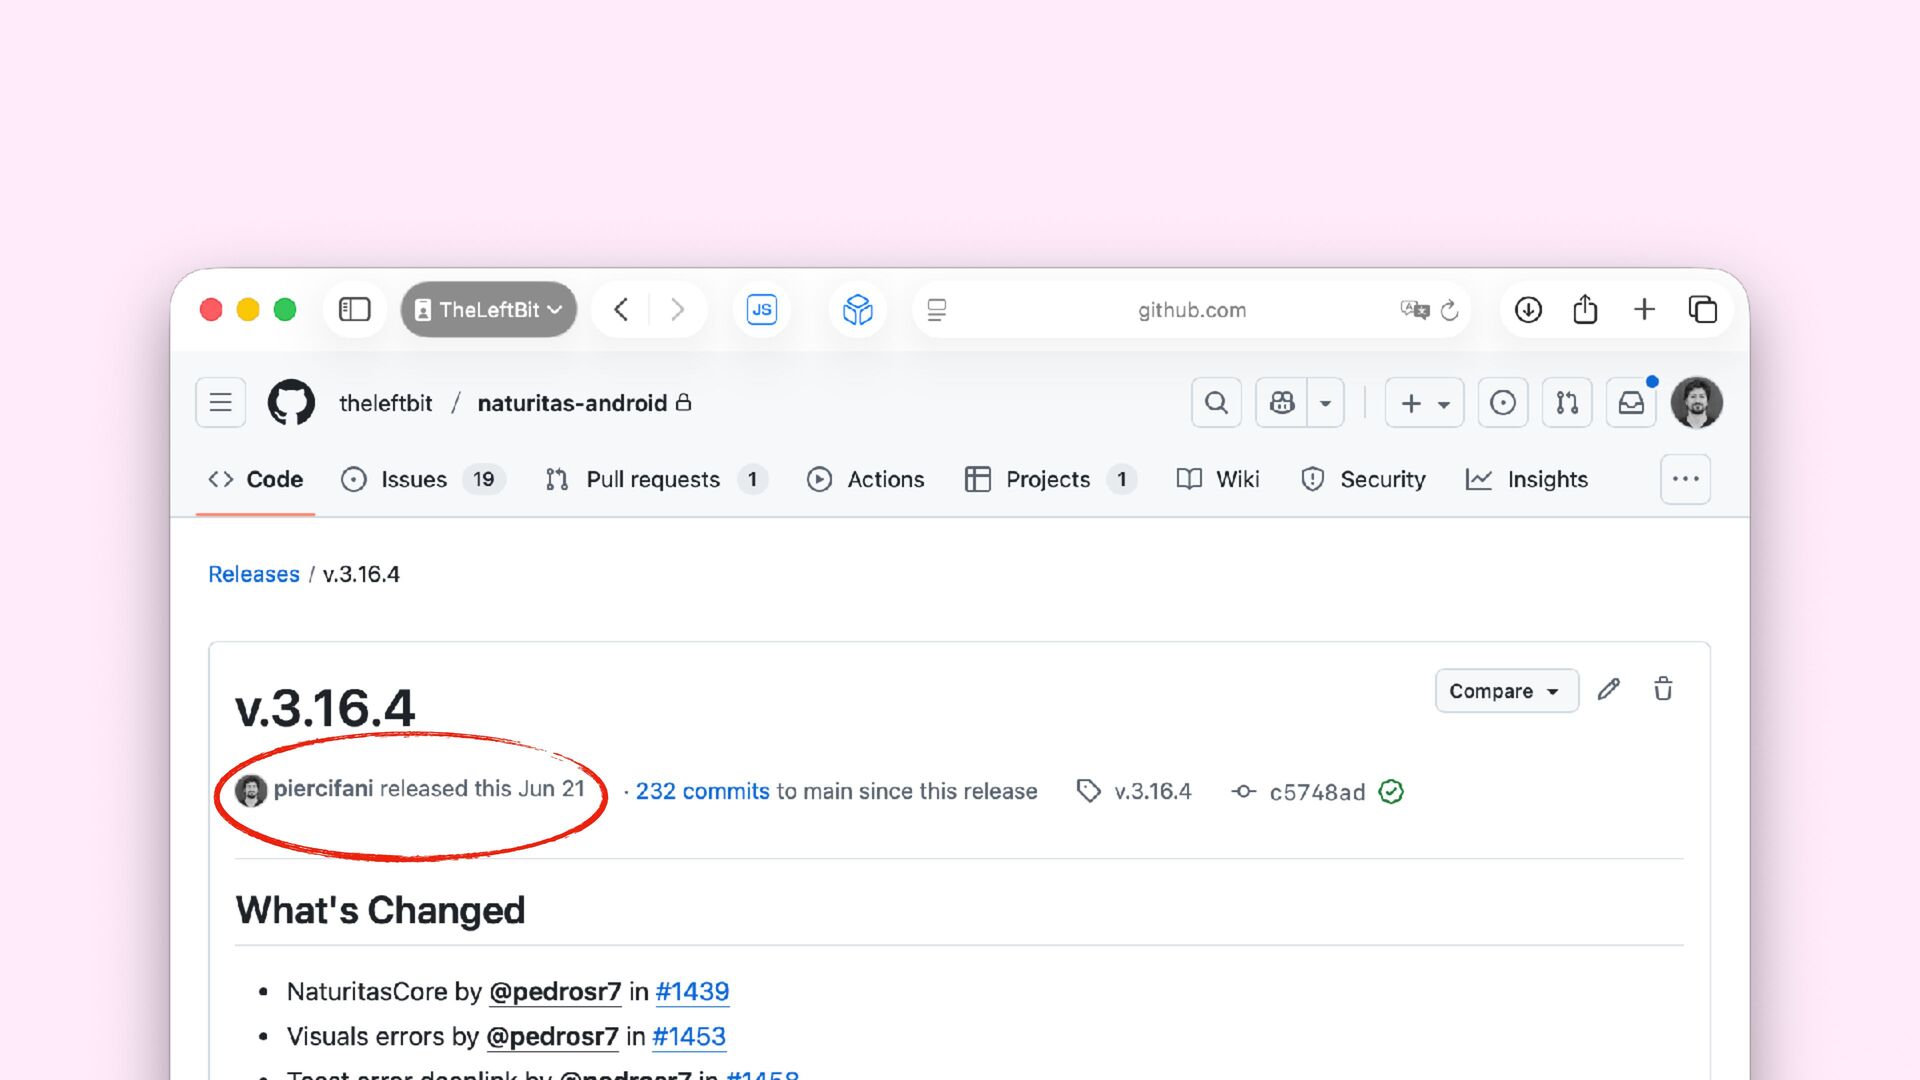Click the Safari reload page icon

click(1449, 310)
